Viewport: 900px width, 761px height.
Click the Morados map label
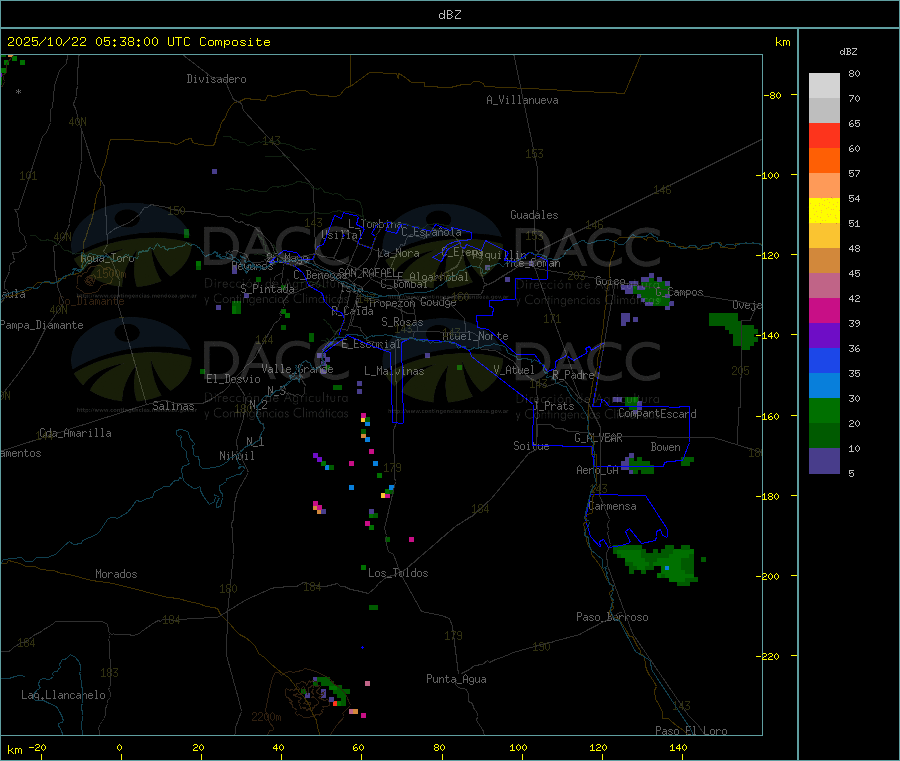tap(117, 574)
